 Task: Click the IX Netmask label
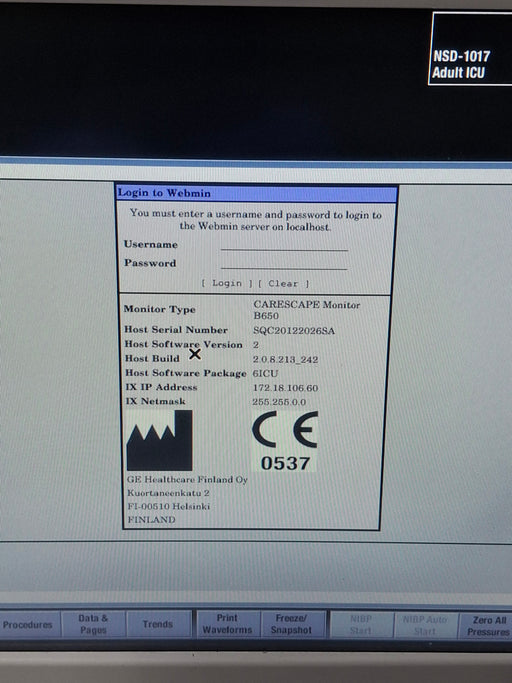click(156, 401)
